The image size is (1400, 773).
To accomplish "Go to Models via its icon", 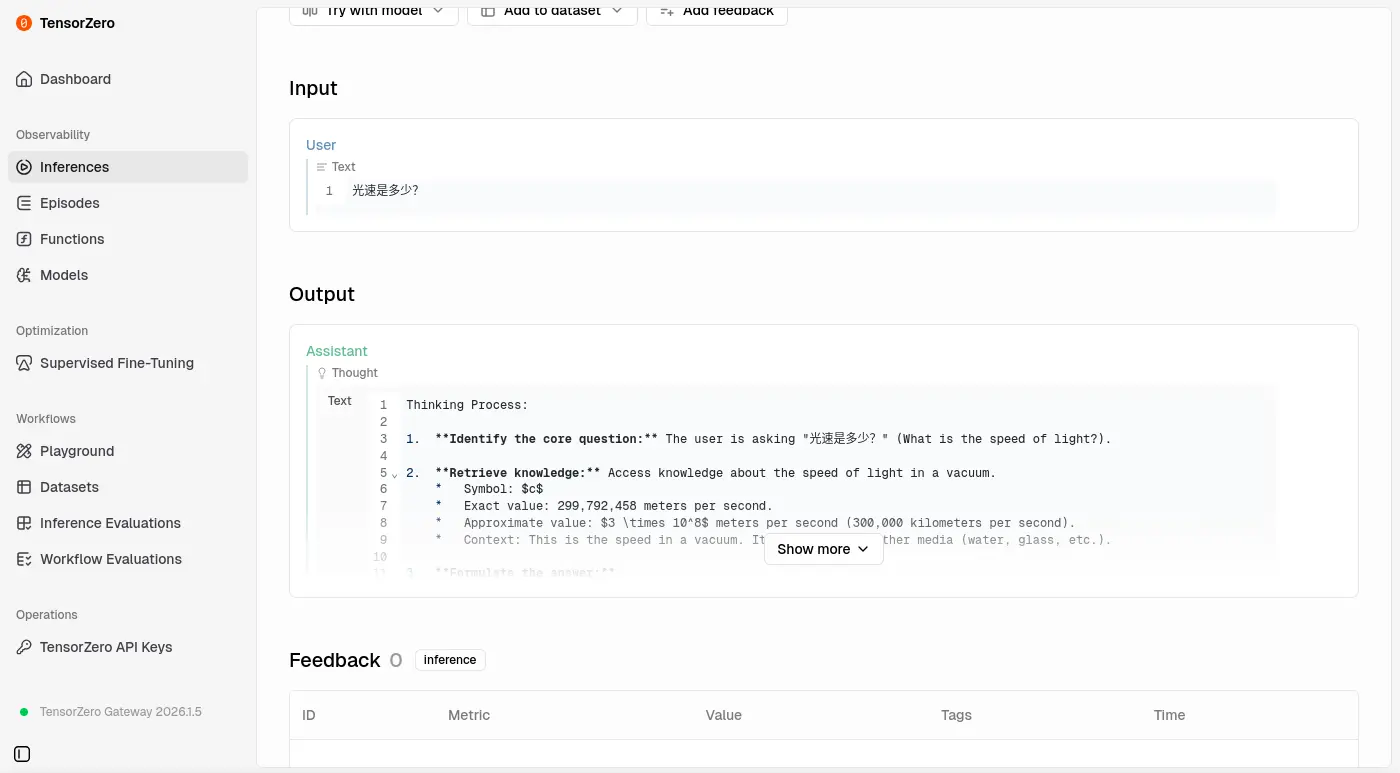I will (x=24, y=275).
